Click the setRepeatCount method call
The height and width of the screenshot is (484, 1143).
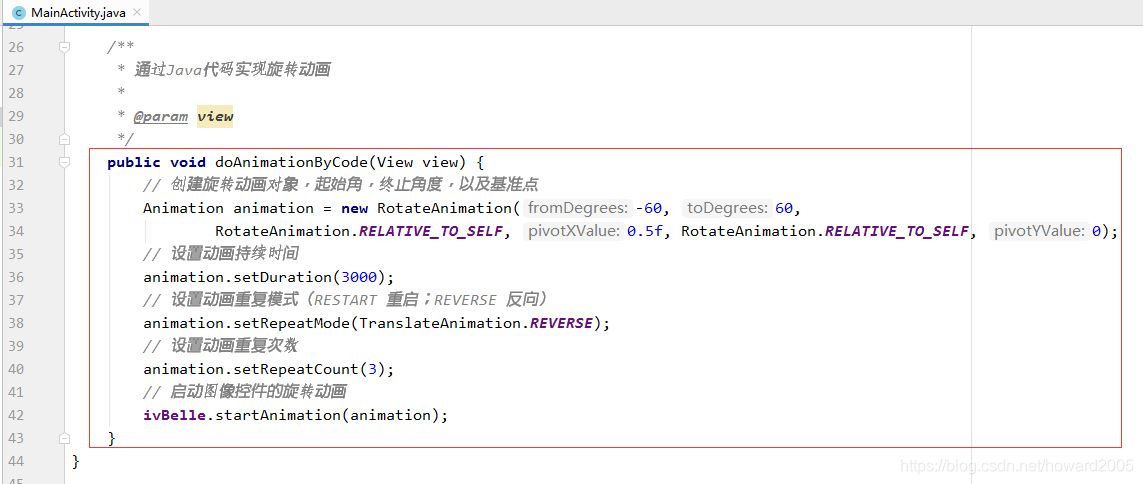[x=296, y=369]
